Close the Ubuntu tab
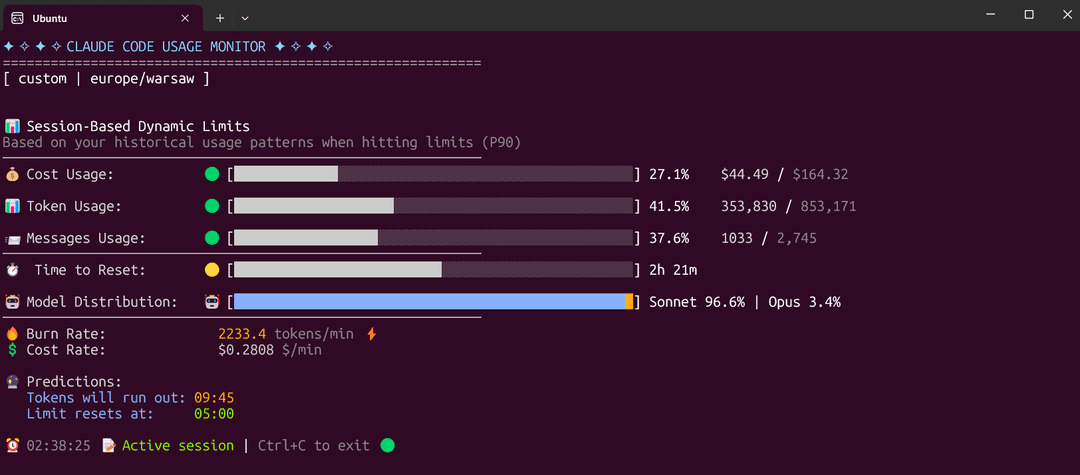 pyautogui.click(x=185, y=18)
